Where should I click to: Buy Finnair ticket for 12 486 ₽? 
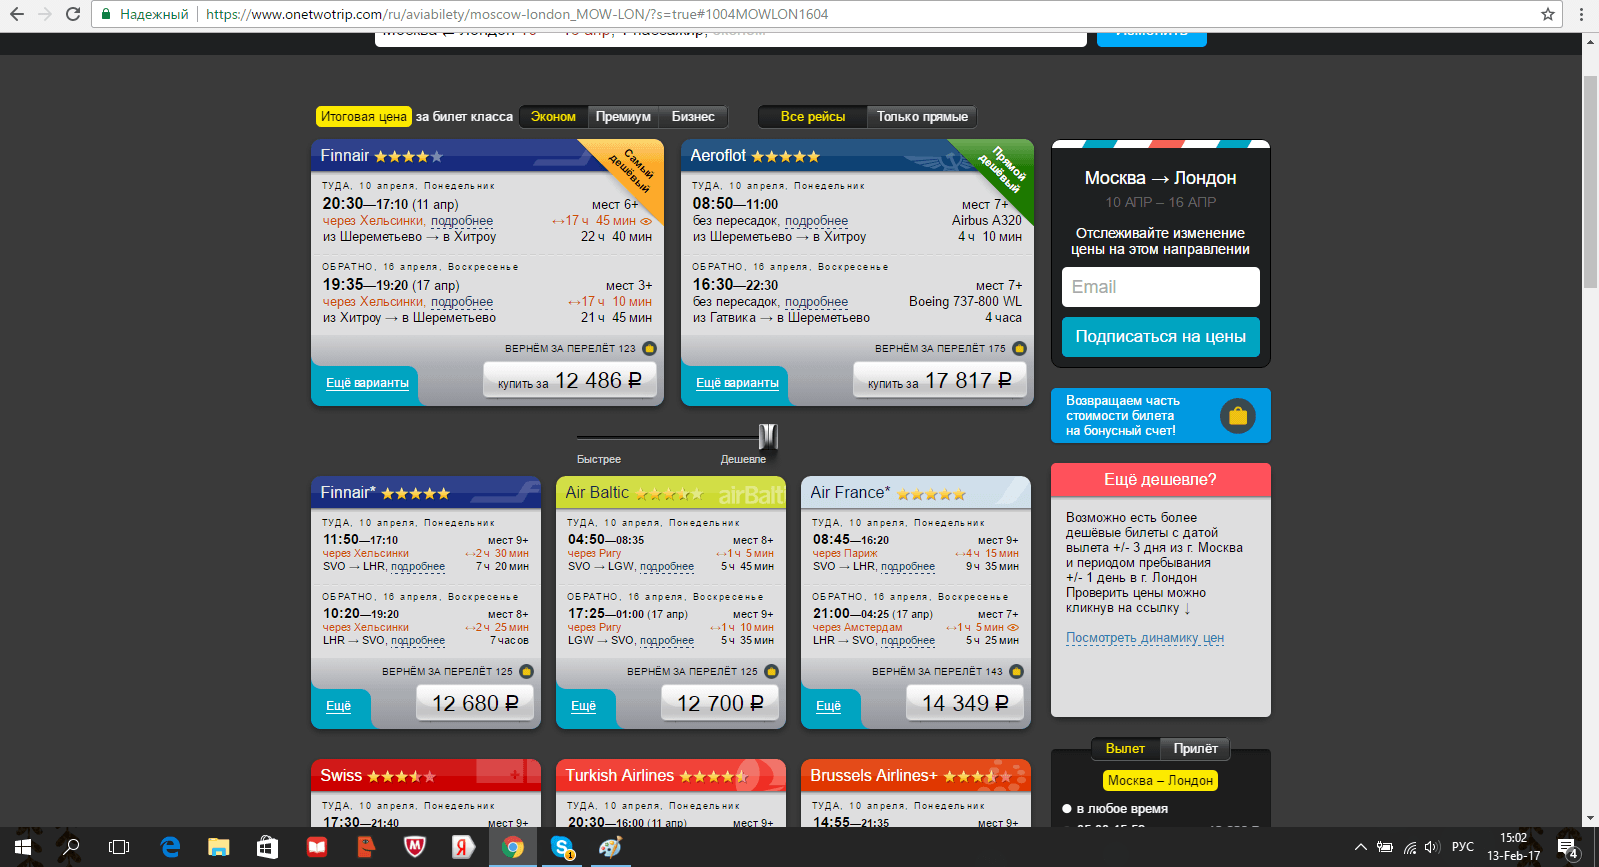pos(570,381)
